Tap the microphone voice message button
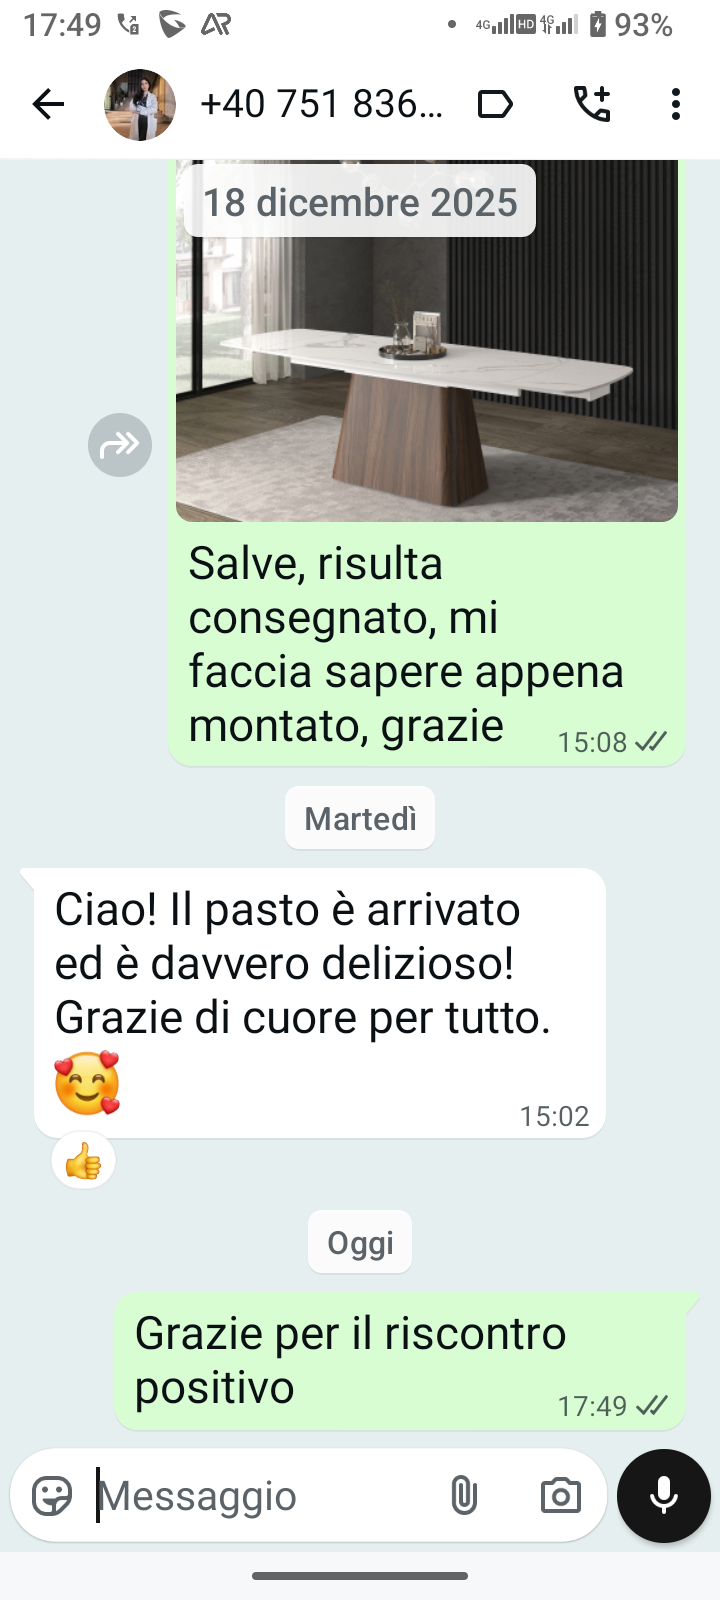Screen dimensions: 720x1600 pos(664,1496)
